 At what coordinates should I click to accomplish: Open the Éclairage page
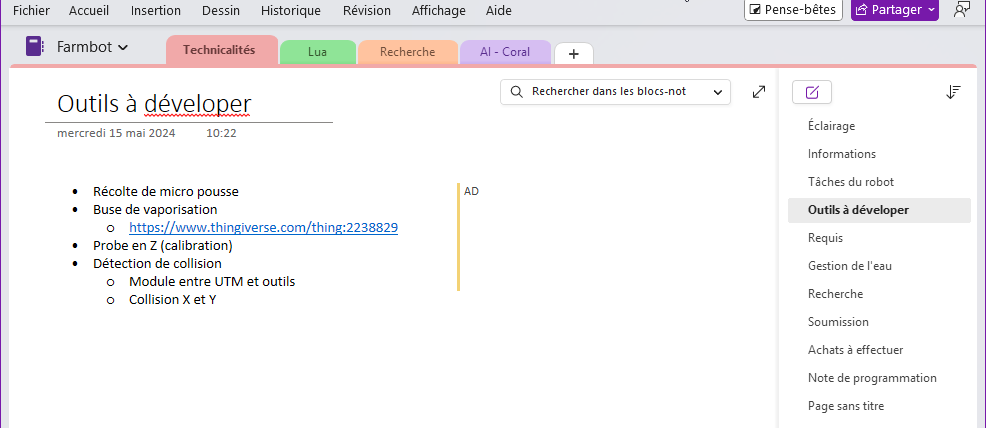pyautogui.click(x=879, y=126)
